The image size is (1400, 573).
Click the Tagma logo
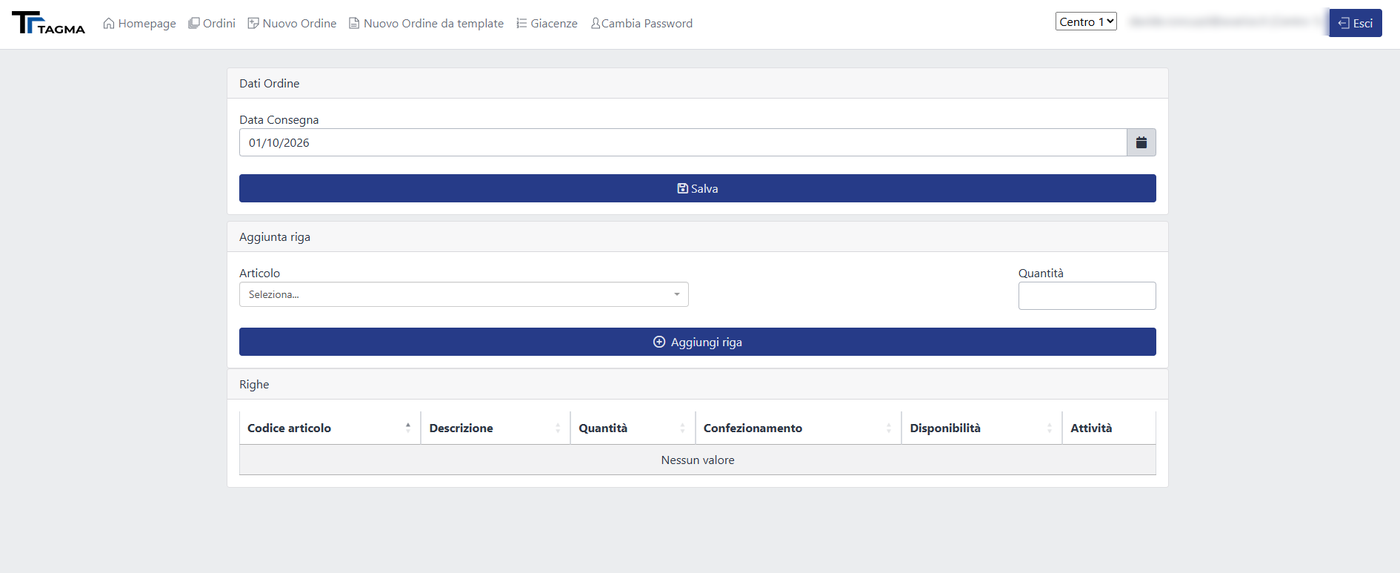pyautogui.click(x=48, y=23)
